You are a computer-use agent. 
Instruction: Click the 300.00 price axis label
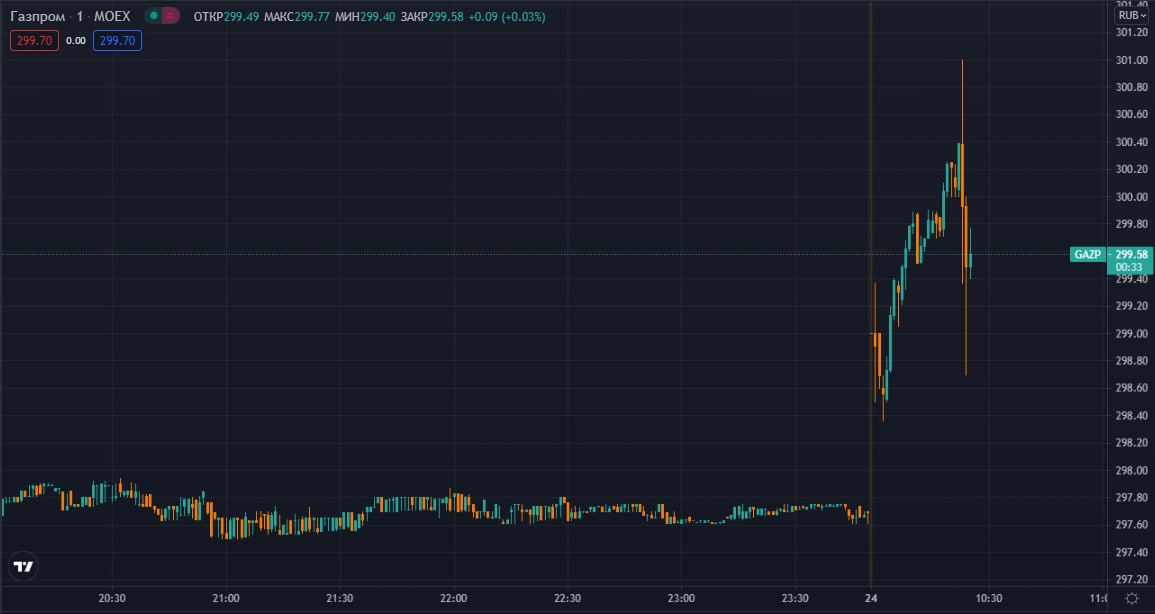(x=1131, y=197)
